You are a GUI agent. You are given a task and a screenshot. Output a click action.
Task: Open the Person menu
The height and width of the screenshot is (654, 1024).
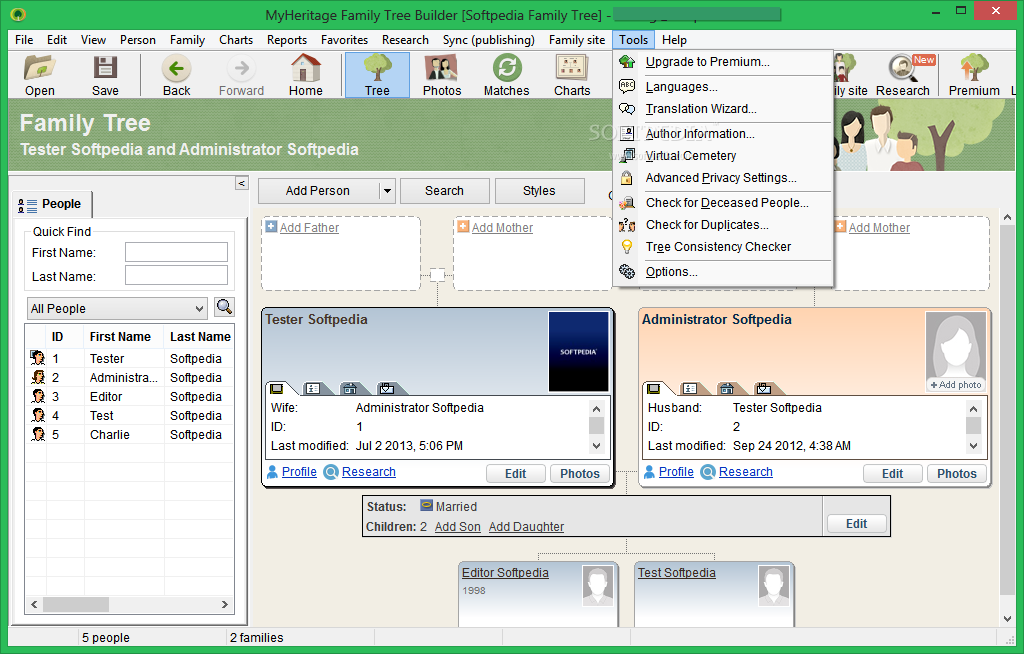click(x=138, y=40)
